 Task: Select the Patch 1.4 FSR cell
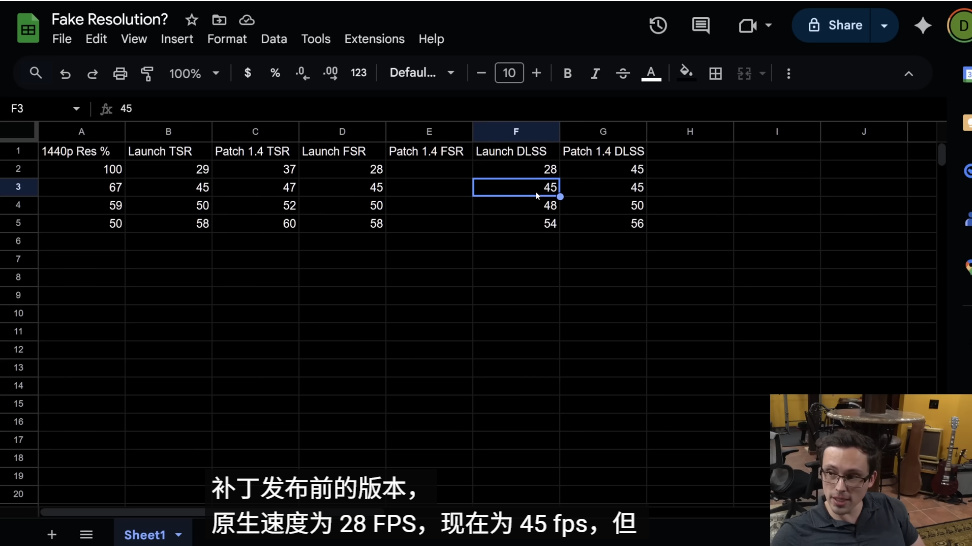click(x=429, y=151)
